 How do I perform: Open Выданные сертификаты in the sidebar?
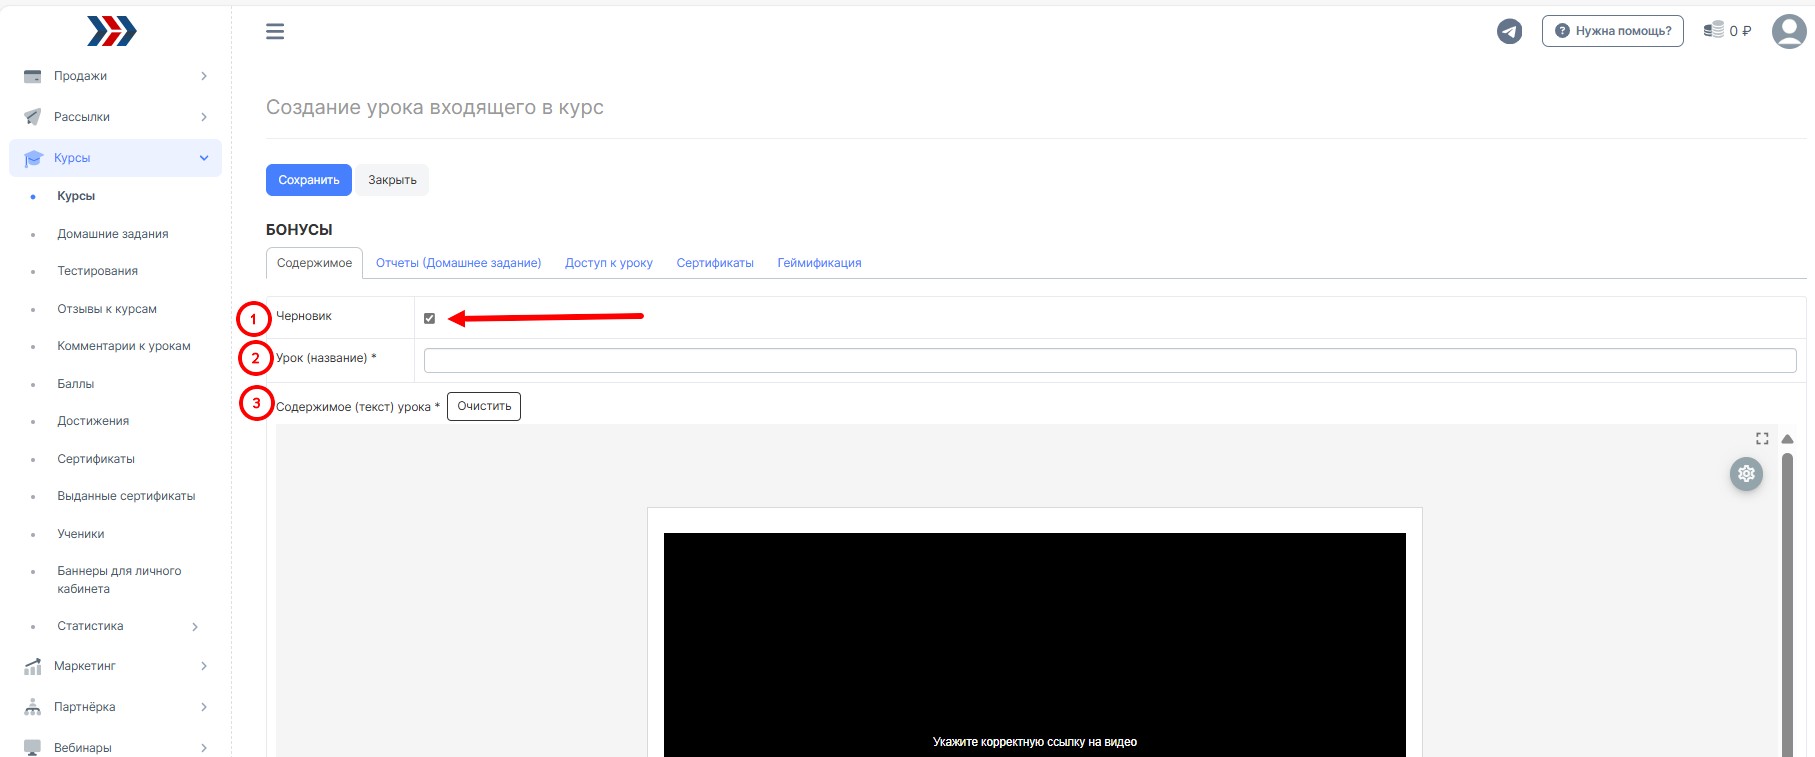click(x=126, y=496)
